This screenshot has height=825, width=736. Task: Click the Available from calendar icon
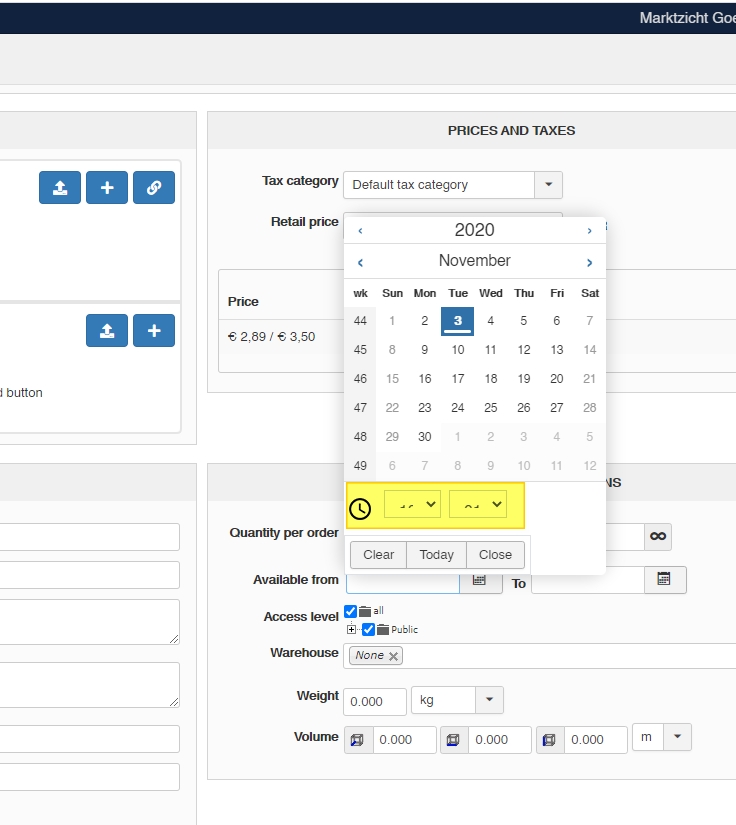479,579
